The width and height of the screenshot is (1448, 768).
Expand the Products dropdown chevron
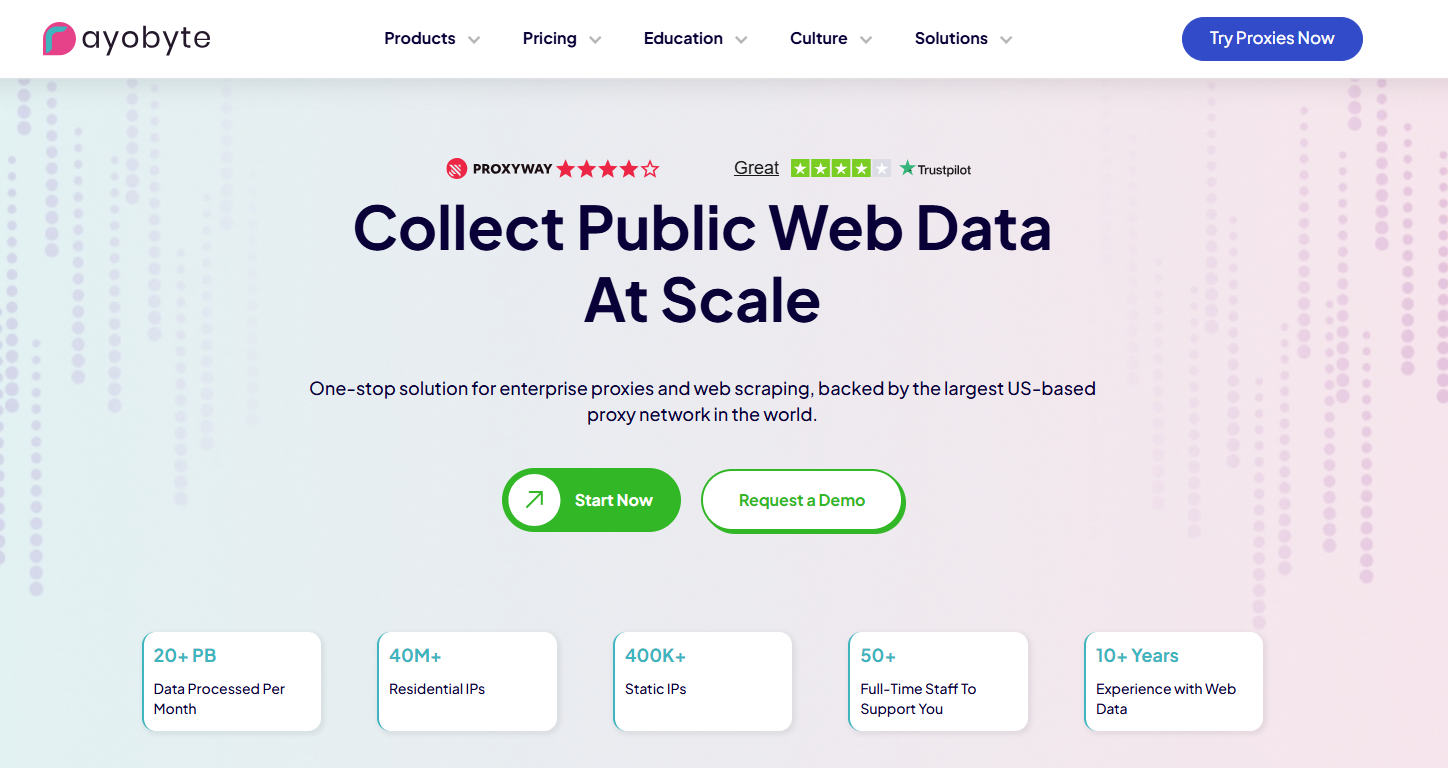pyautogui.click(x=474, y=40)
